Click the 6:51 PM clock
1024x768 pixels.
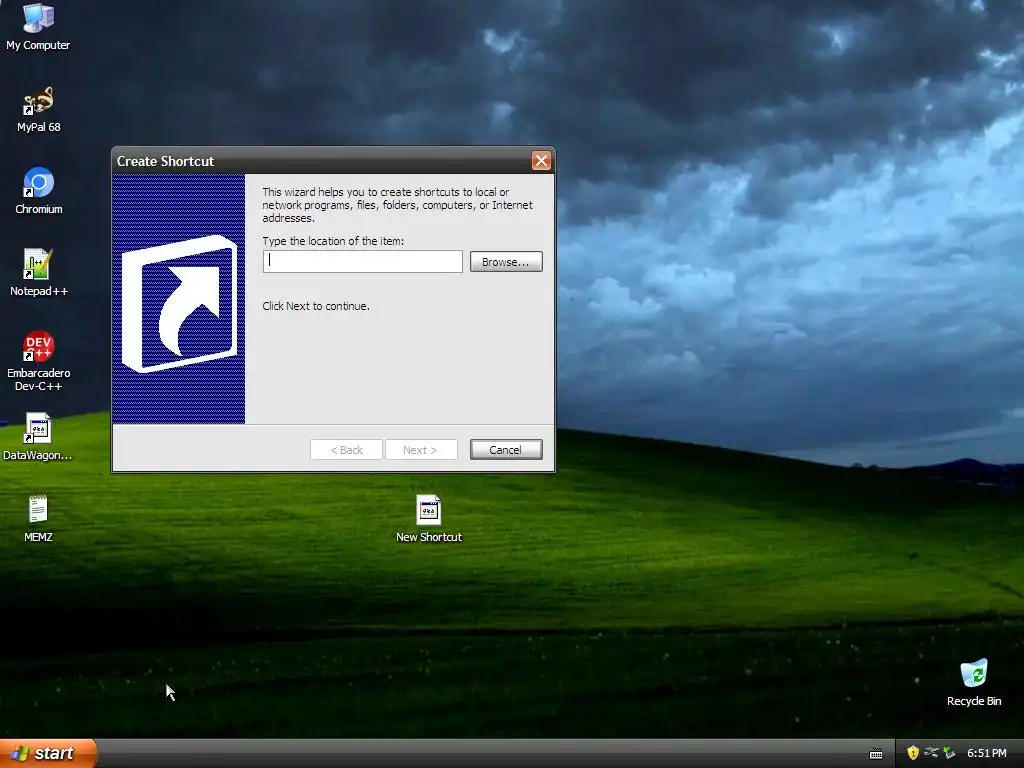coord(987,753)
